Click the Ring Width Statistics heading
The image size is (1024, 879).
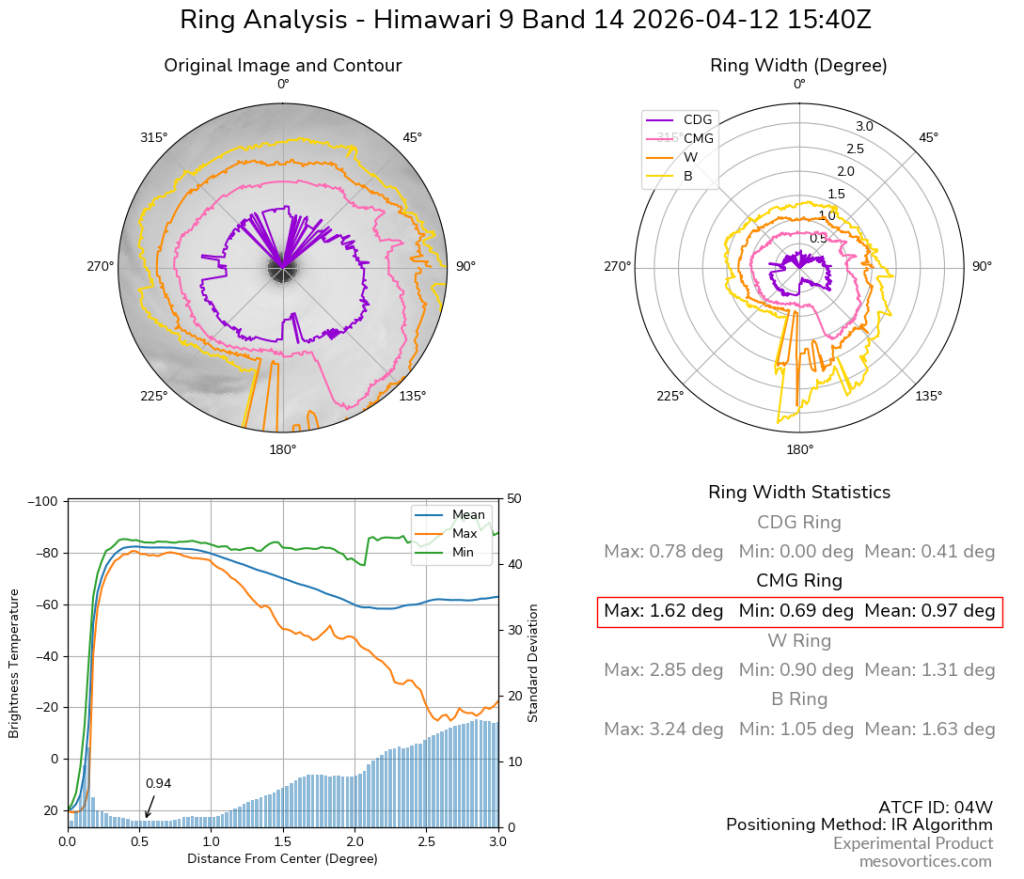tap(799, 492)
